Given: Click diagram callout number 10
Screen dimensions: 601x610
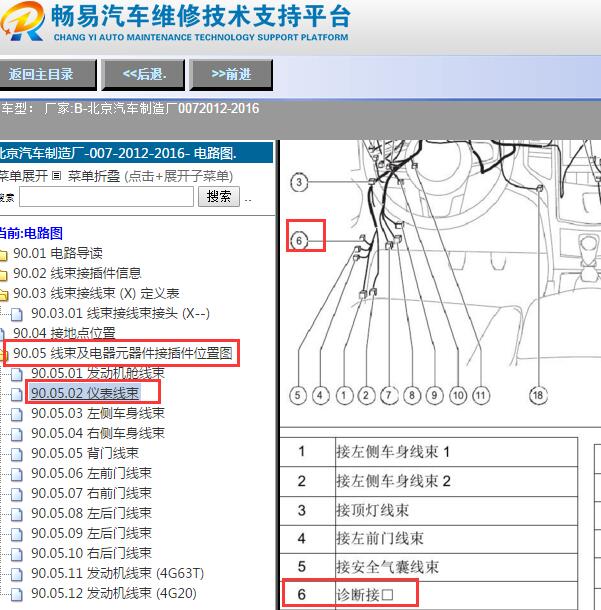Looking at the screenshot, I should (458, 396).
